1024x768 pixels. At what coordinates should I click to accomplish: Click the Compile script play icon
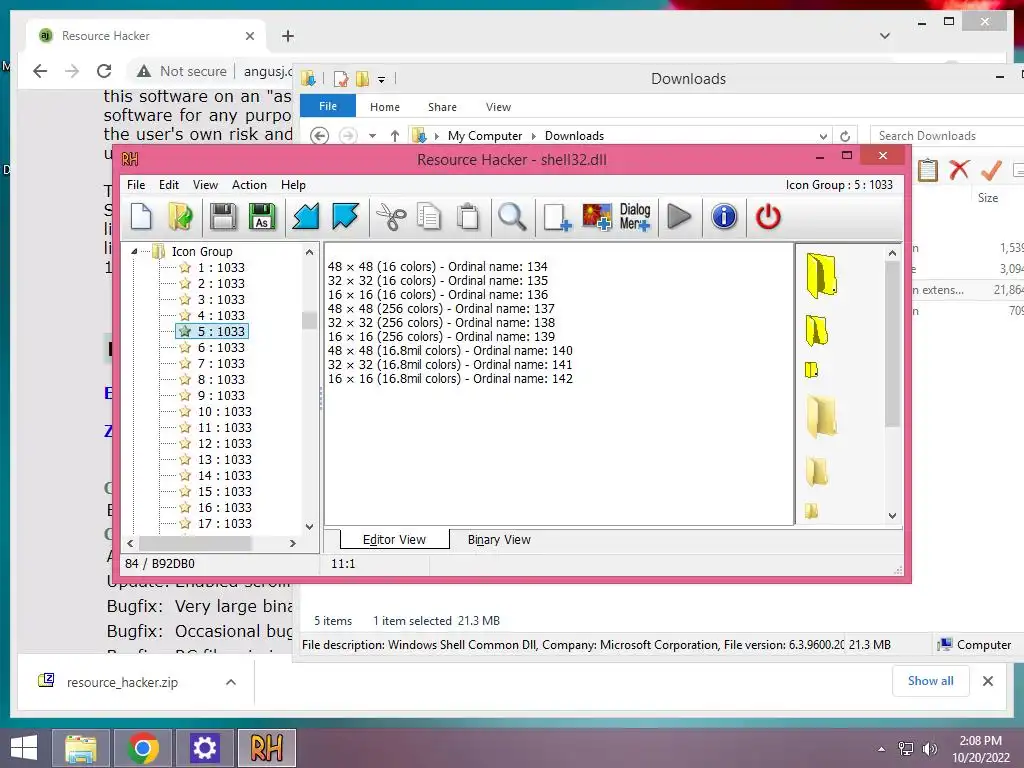point(679,217)
